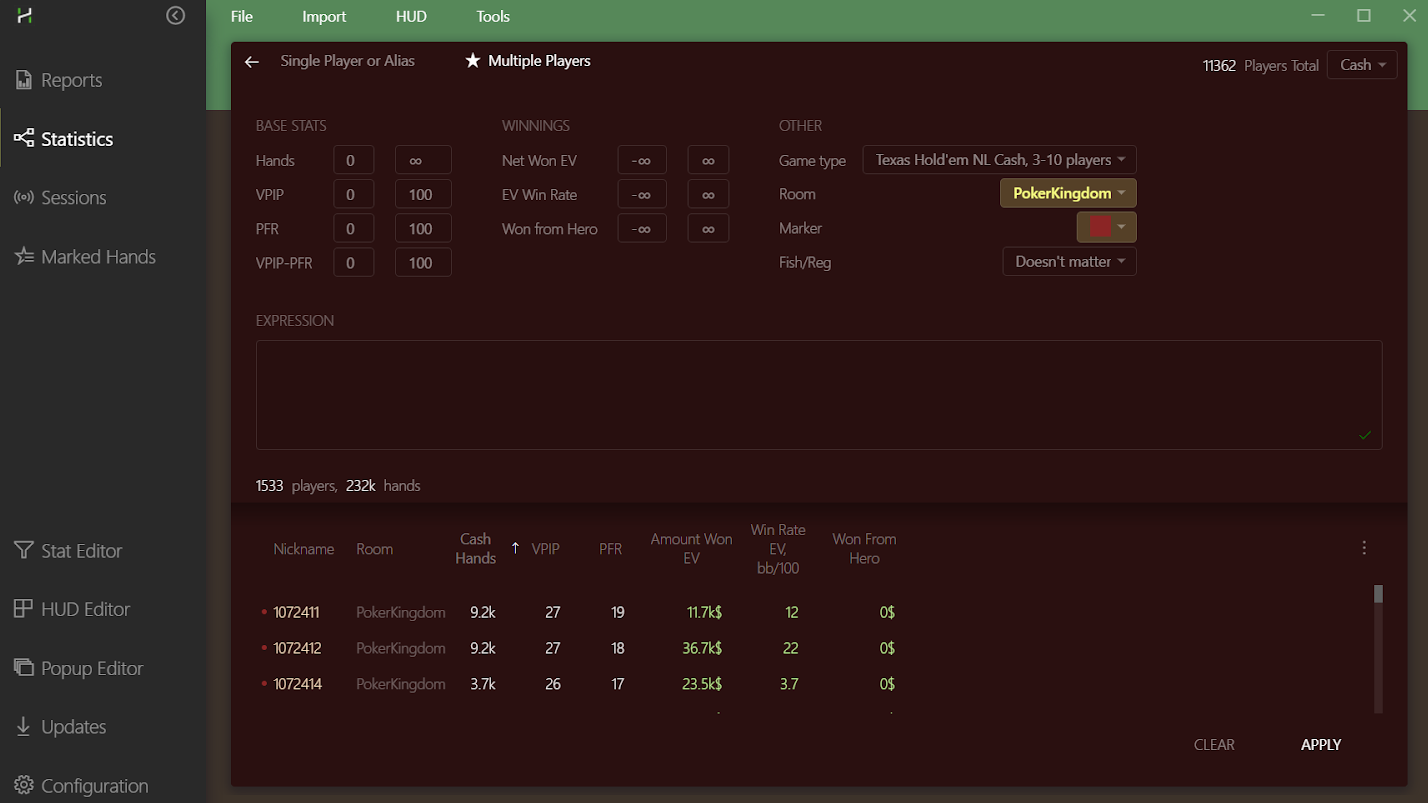1428x803 pixels.
Task: Select the player nickname 1072414
Action: click(297, 684)
